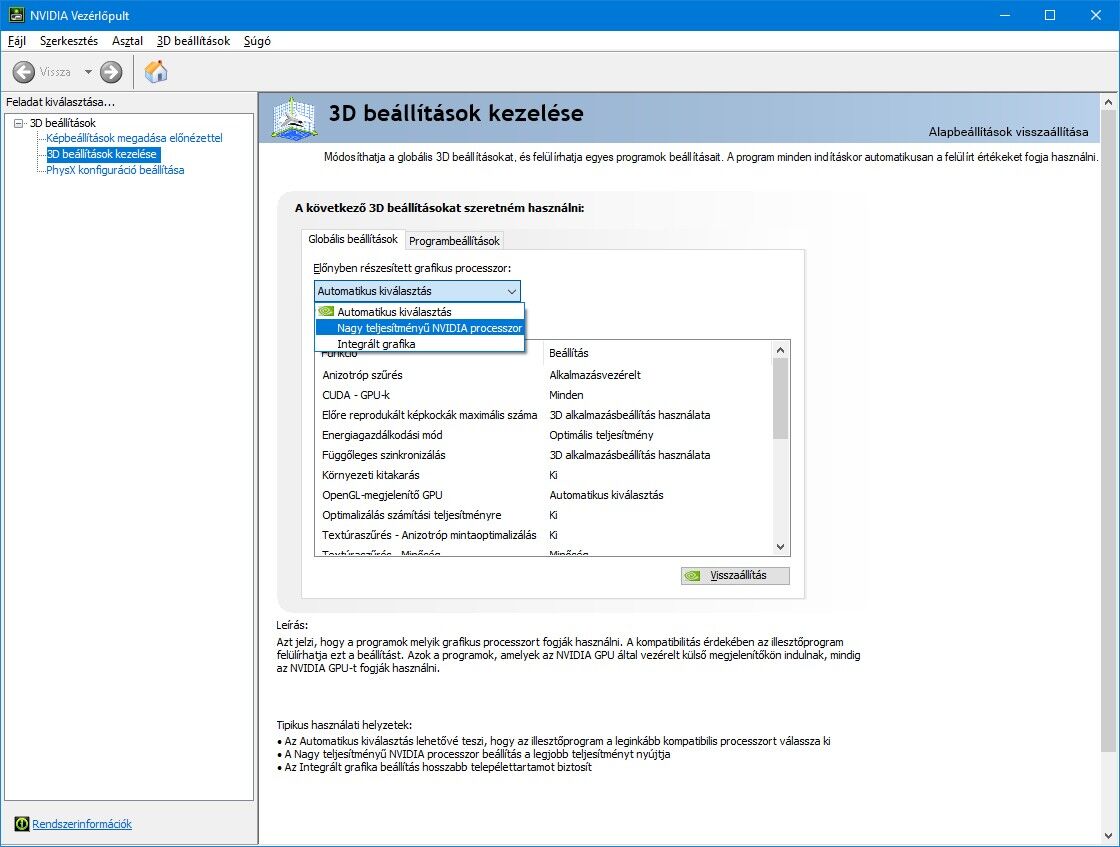Image resolution: width=1120 pixels, height=847 pixels.
Task: Open the Rendszerinformációk link
Action: click(x=82, y=823)
